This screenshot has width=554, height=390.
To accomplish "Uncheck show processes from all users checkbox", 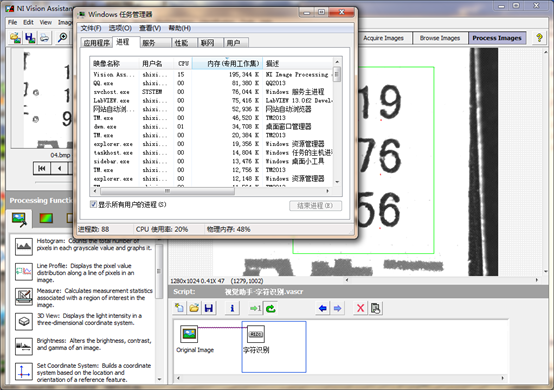I will (93, 204).
